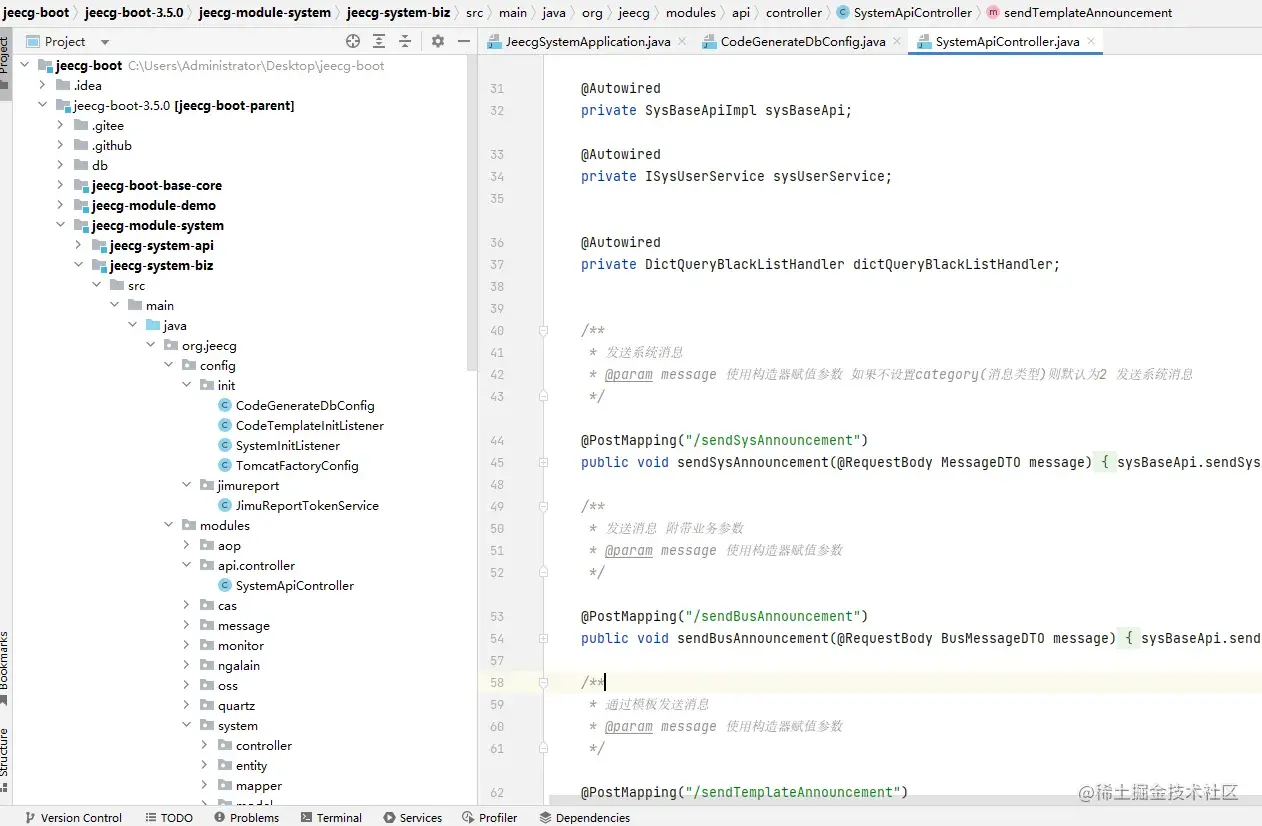
Task: Click module folder icon of jeecg-boot-base-core
Action: pos(81,185)
